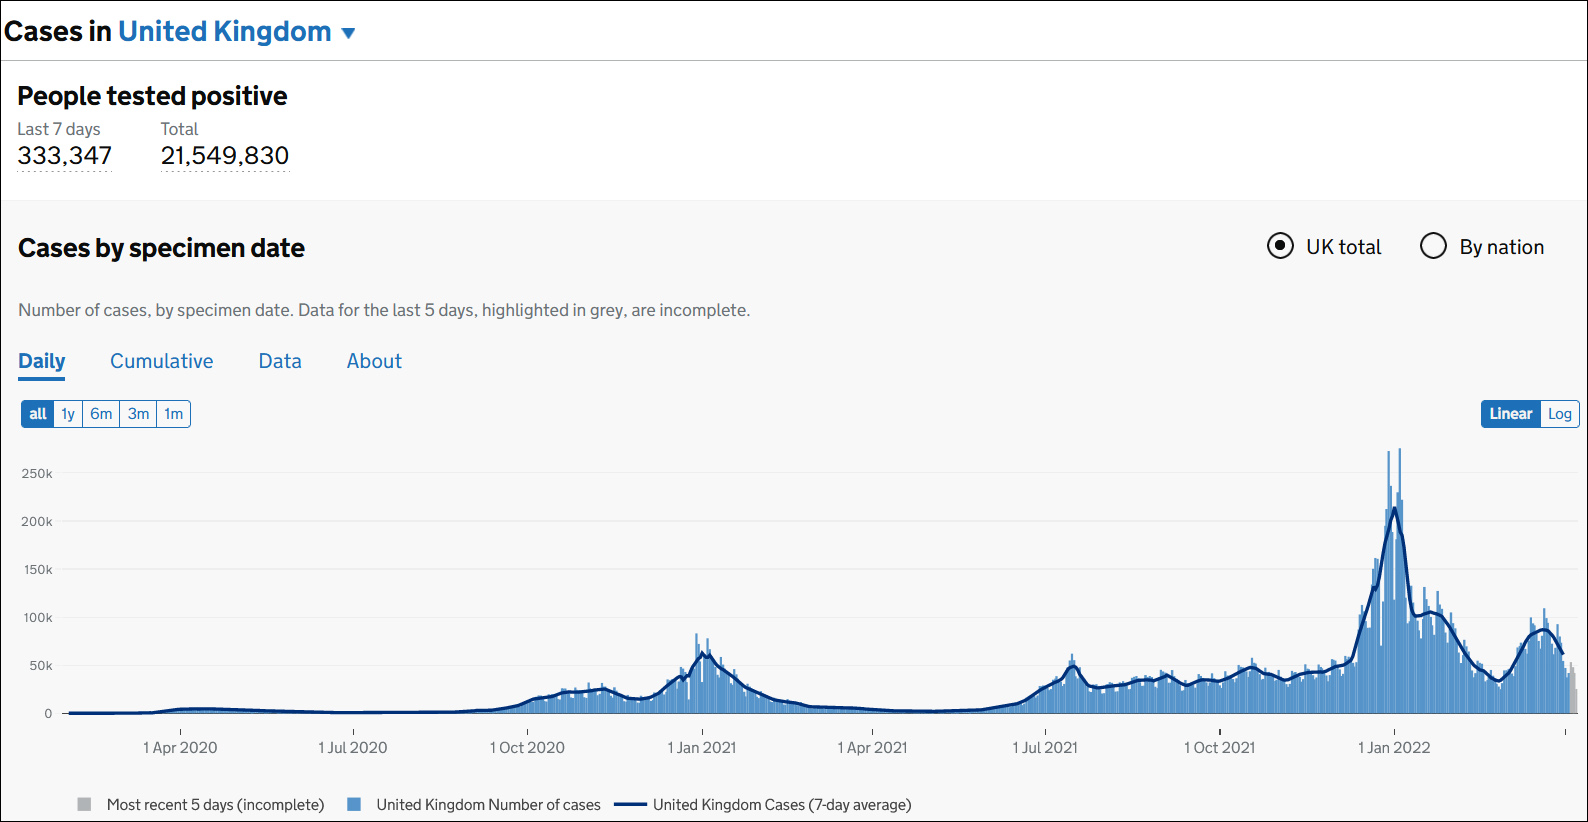Click the '1 Oct 2020' axis label
The width and height of the screenshot is (1588, 822).
[x=527, y=748]
